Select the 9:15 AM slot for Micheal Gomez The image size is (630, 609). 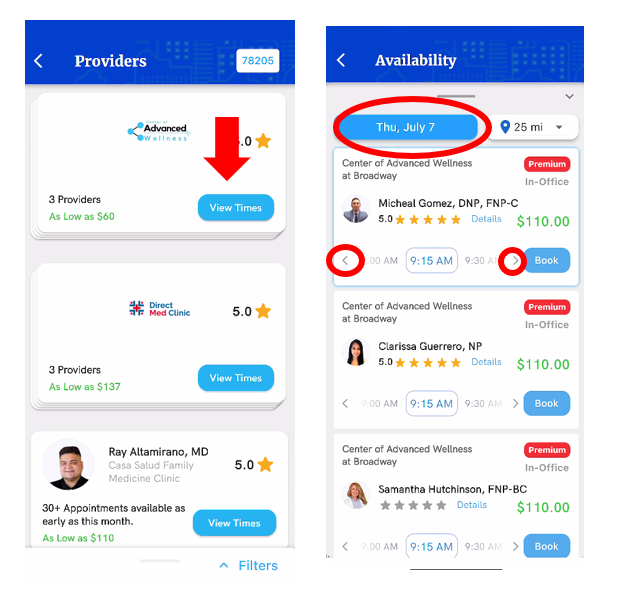[x=432, y=261]
